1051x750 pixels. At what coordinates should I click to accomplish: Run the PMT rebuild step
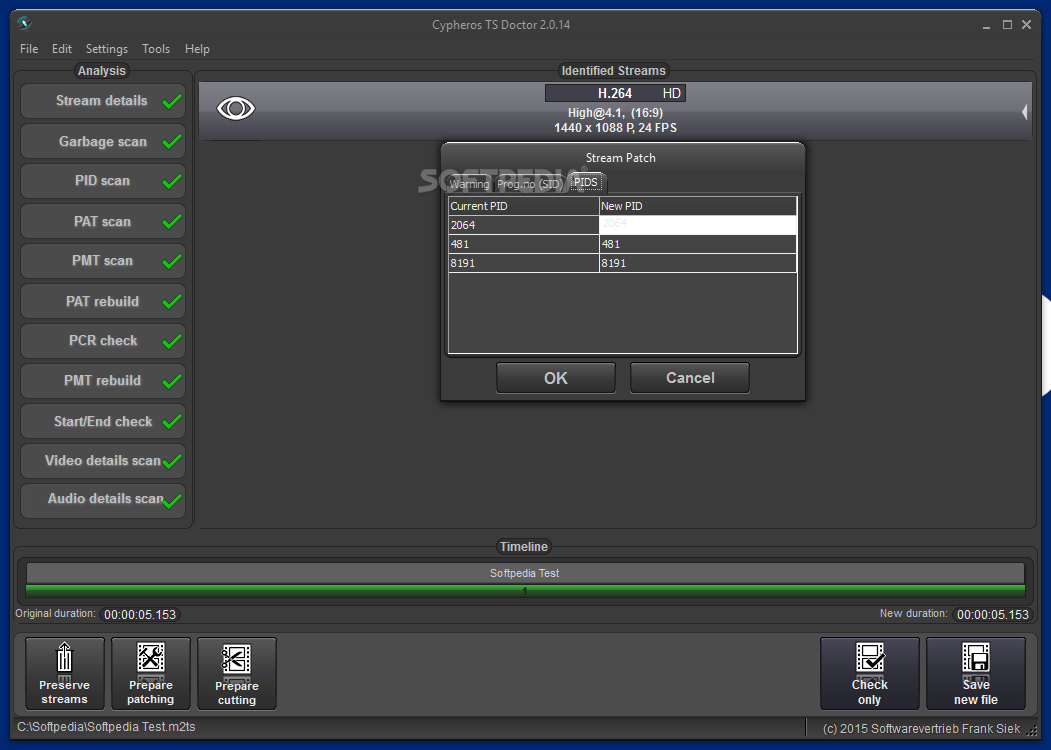point(103,381)
